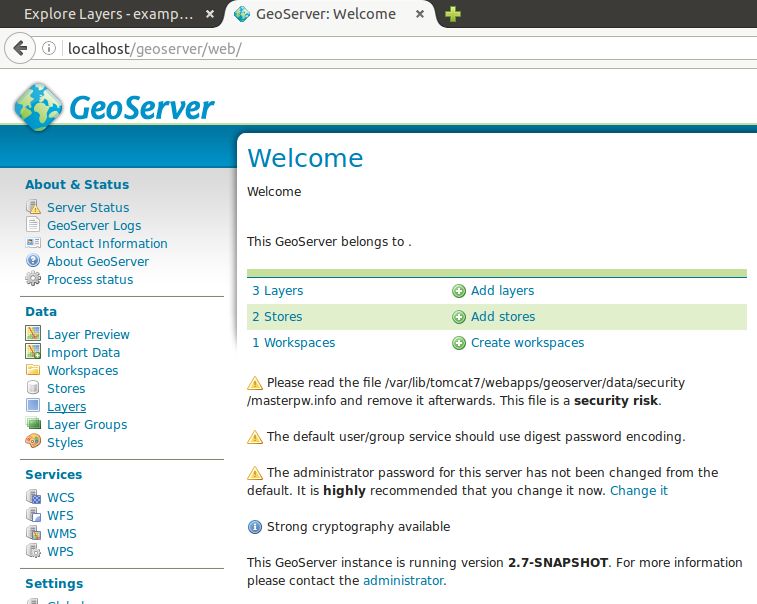Image resolution: width=757 pixels, height=604 pixels.
Task: Open the GeoServer Logs link
Action: 94,225
